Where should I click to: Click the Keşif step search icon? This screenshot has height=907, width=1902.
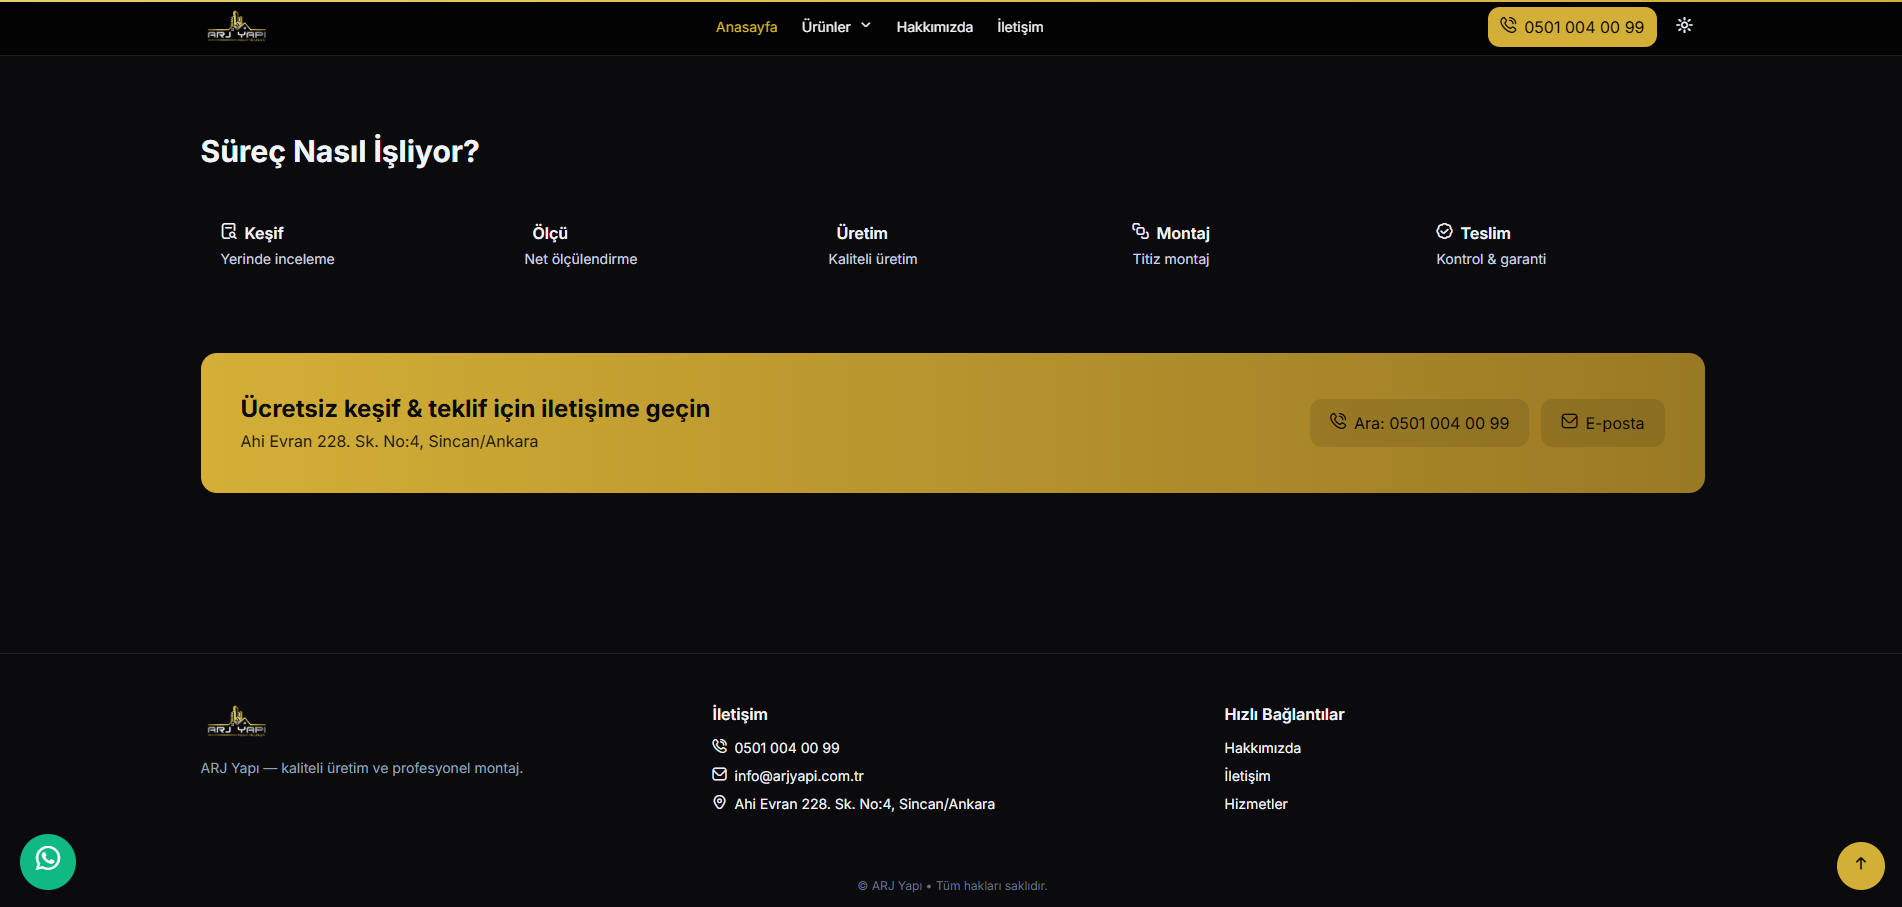(x=229, y=232)
